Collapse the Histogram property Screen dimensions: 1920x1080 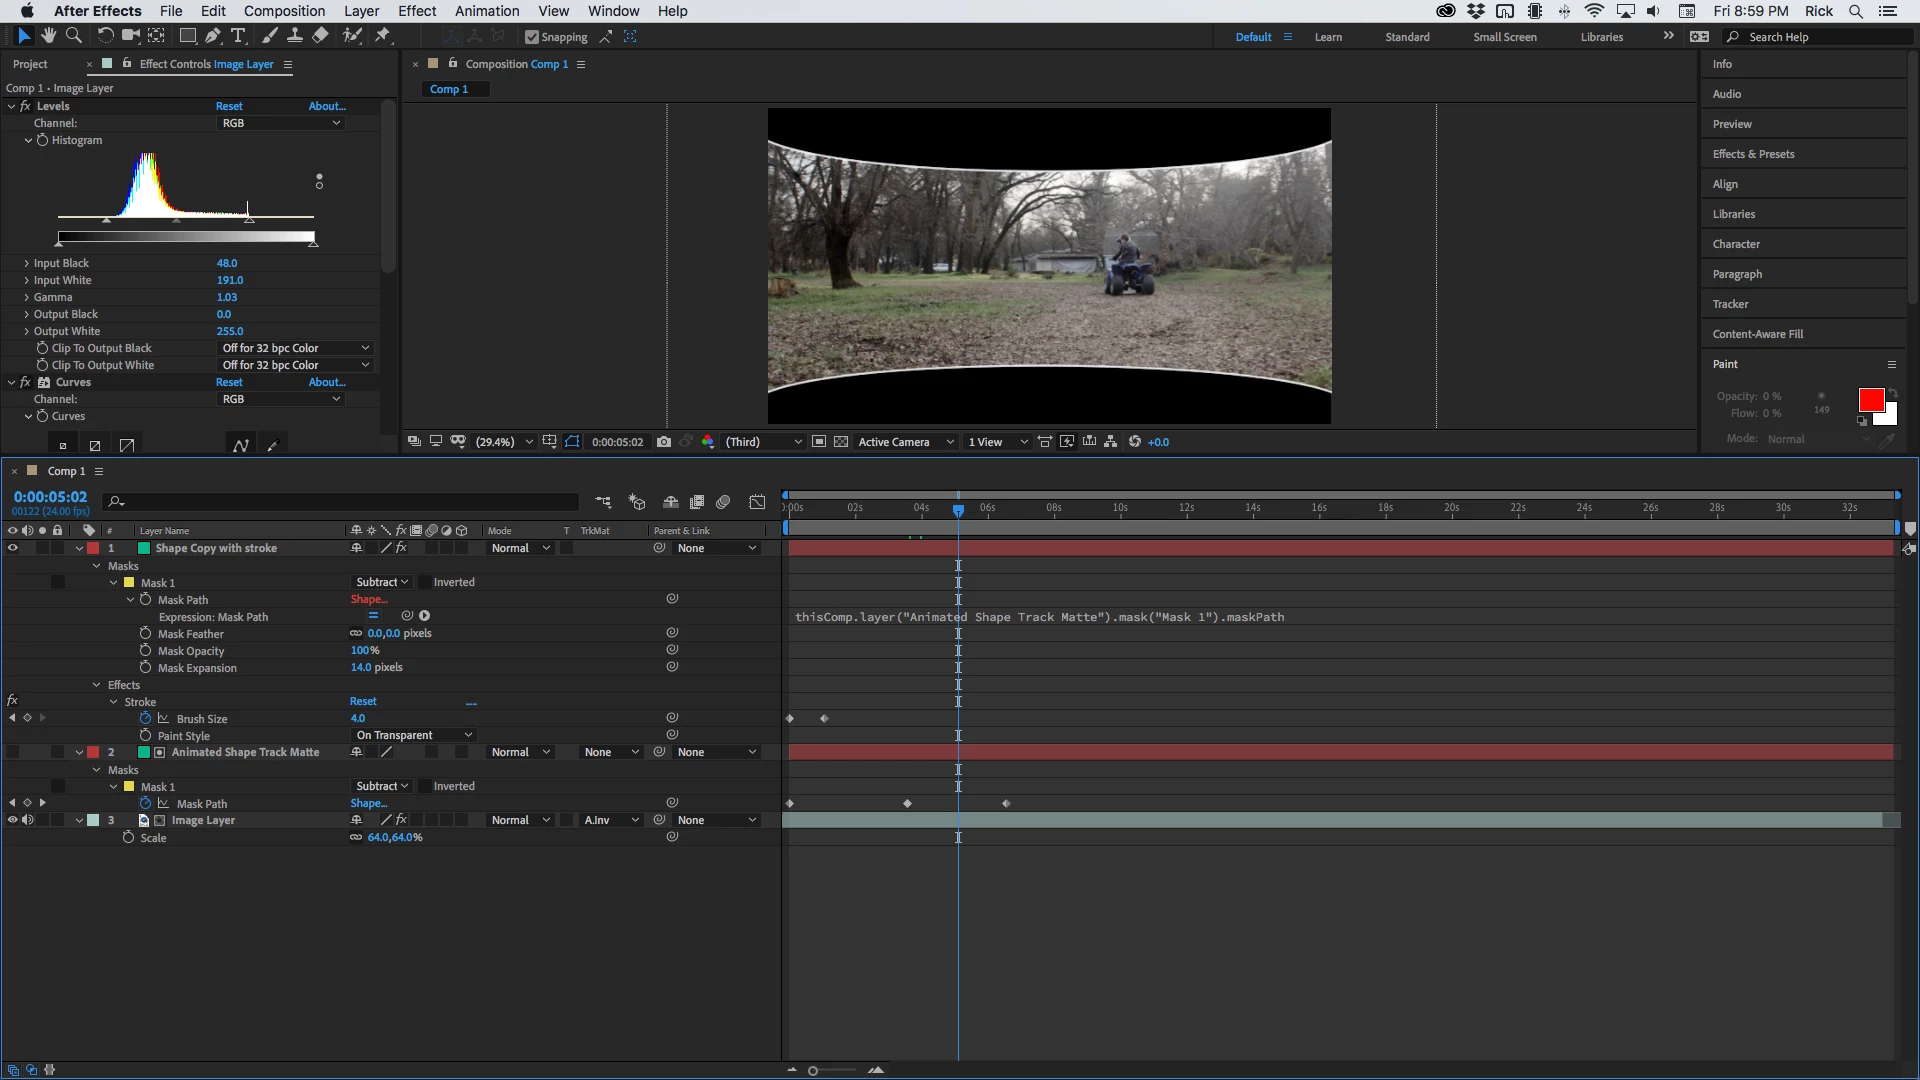[29, 141]
